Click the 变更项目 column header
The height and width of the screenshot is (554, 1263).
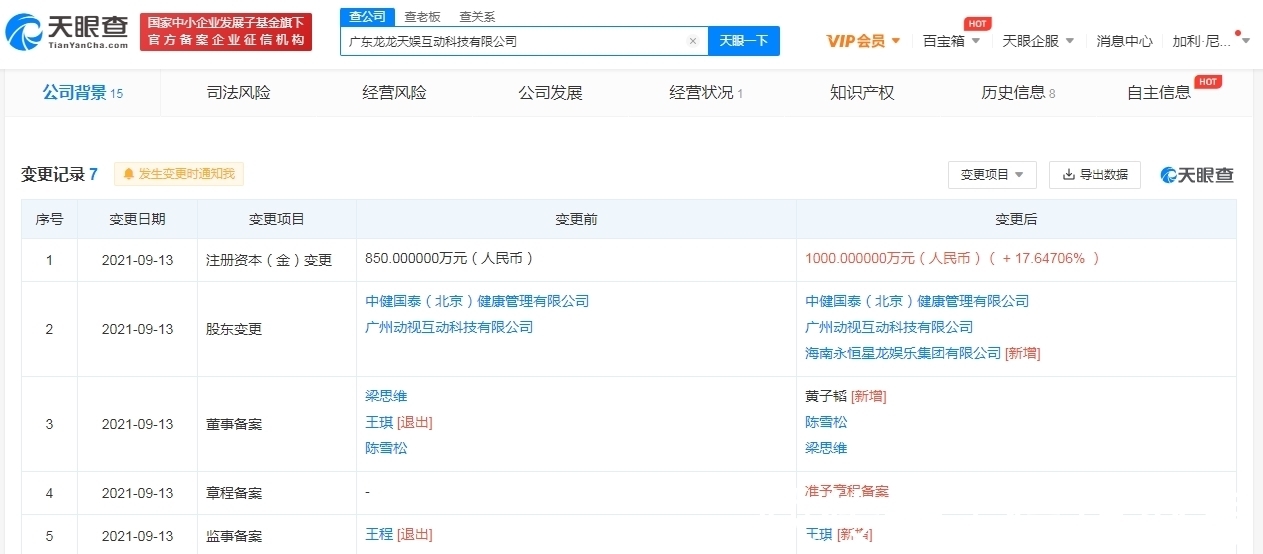coord(277,219)
